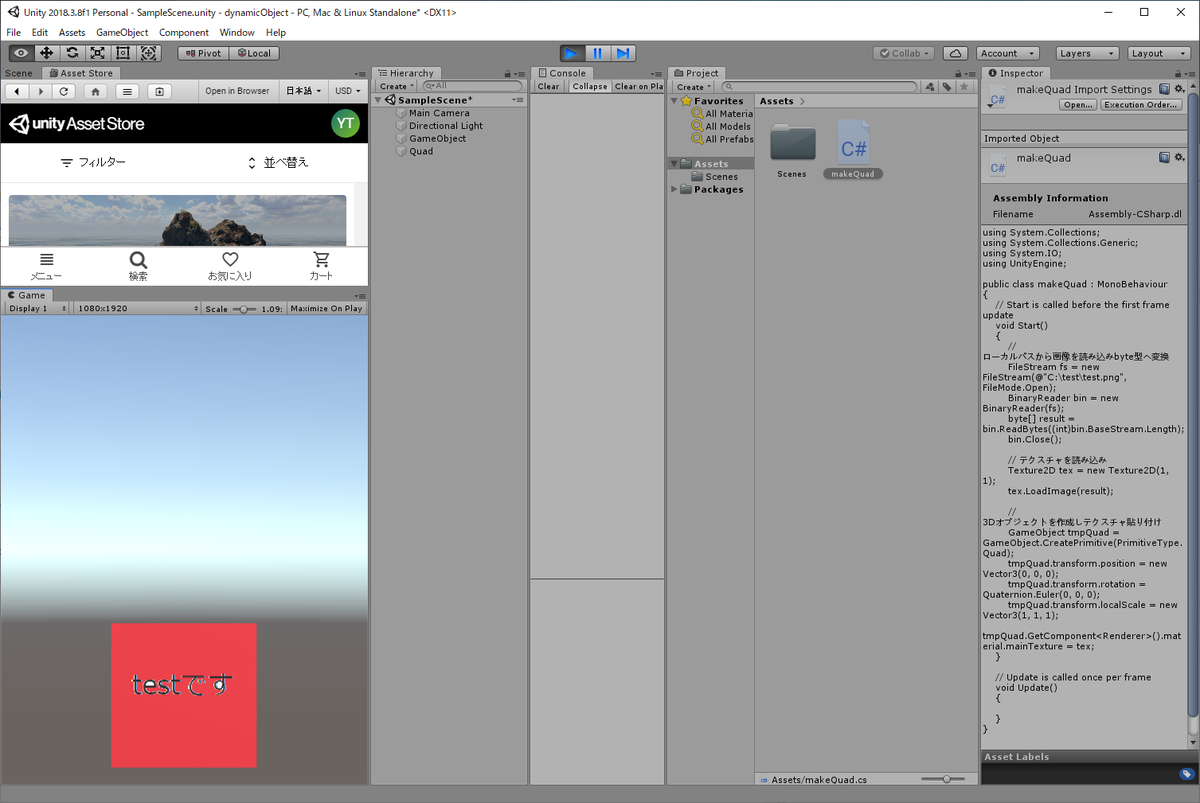Adjust the Game view Scale slider

click(244, 309)
